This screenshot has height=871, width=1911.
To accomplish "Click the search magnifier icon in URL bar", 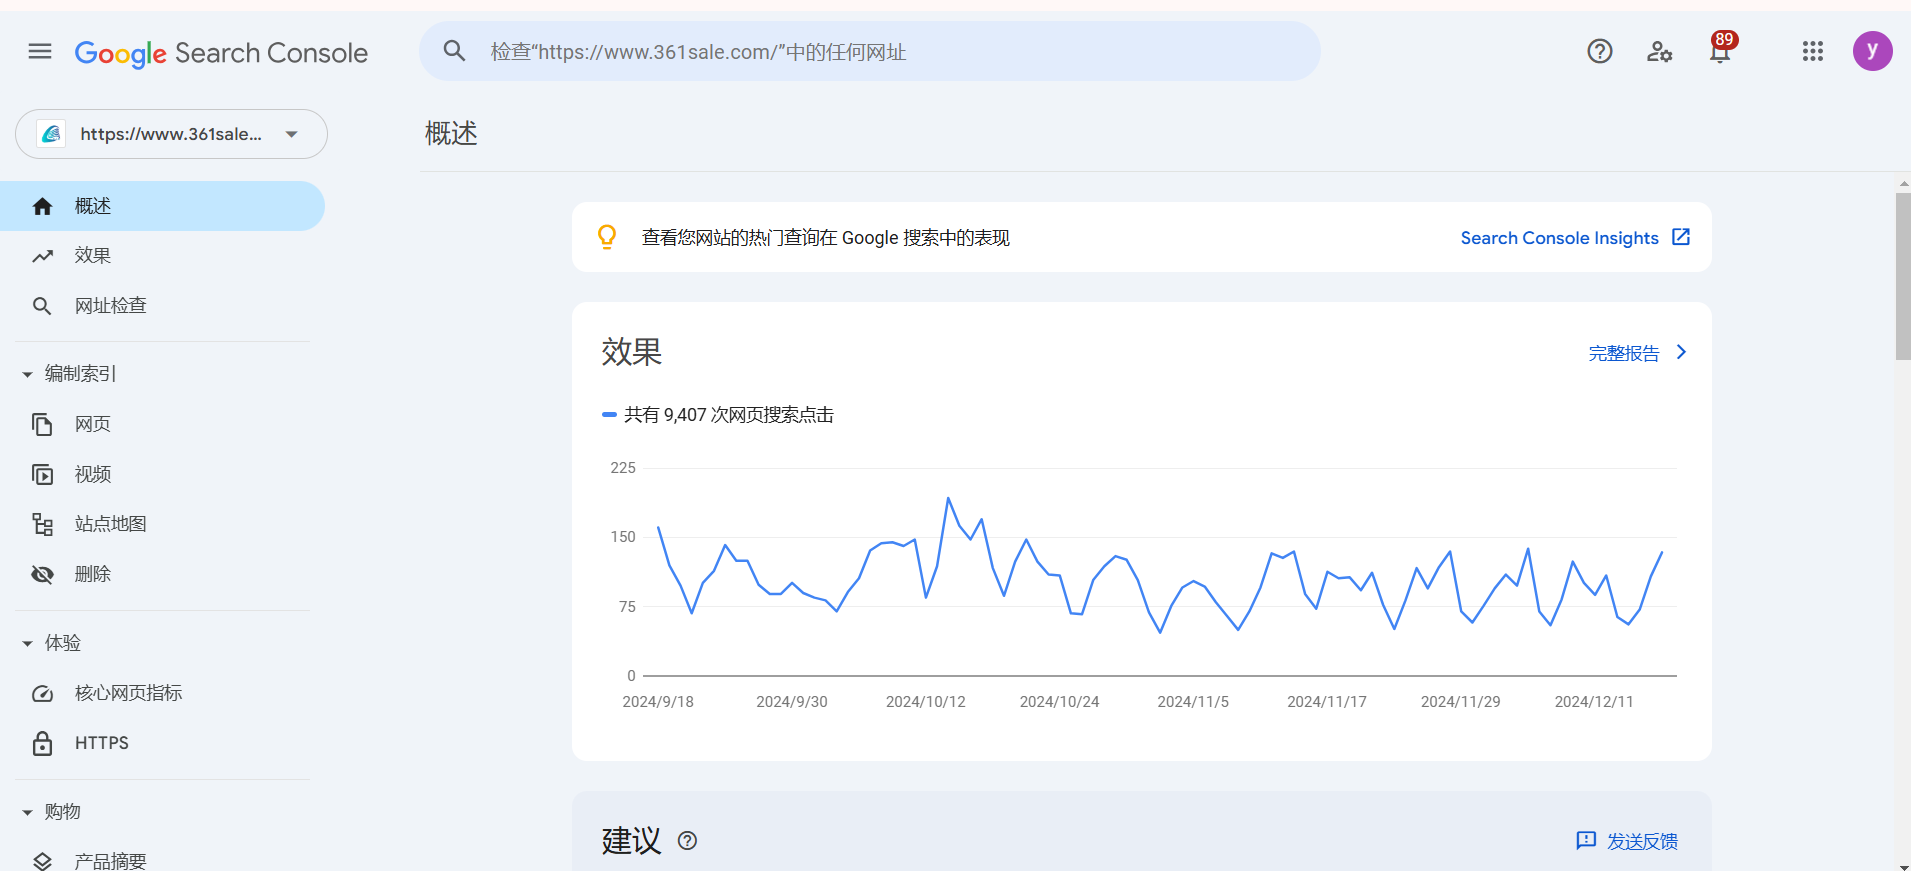I will [x=454, y=51].
